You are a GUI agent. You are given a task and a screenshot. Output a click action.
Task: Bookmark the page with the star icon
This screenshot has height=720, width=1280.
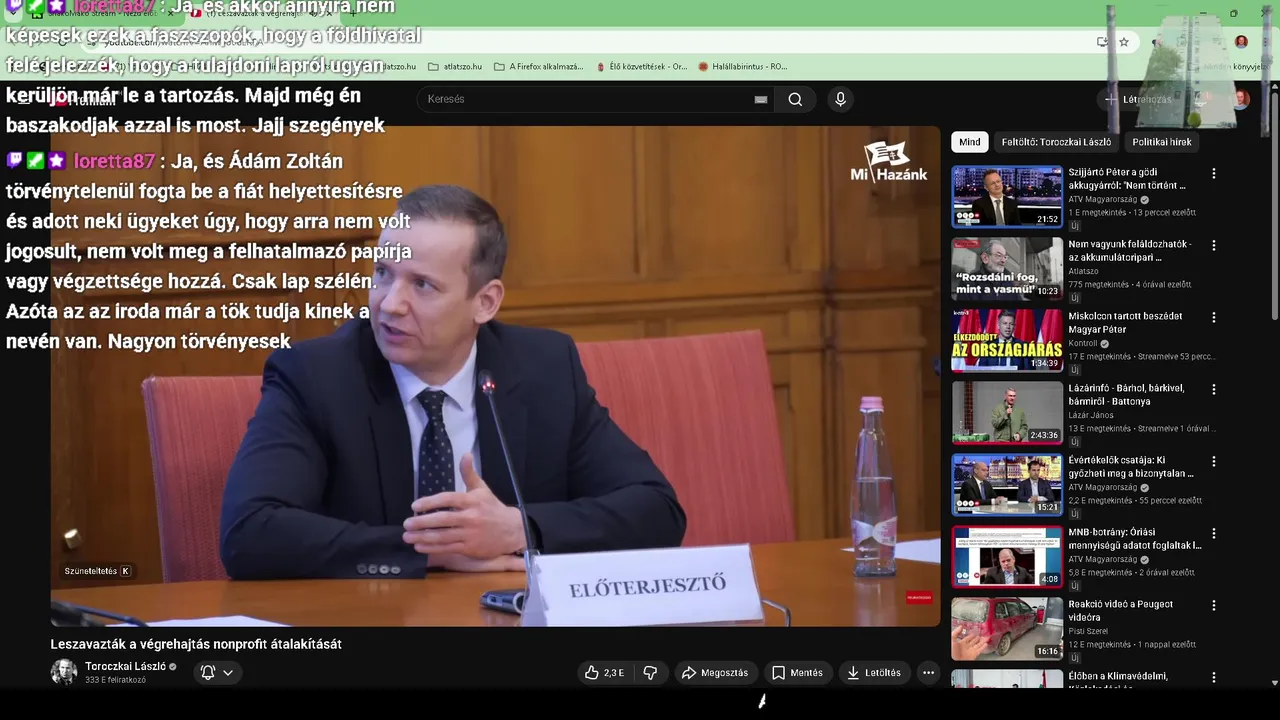[1124, 42]
